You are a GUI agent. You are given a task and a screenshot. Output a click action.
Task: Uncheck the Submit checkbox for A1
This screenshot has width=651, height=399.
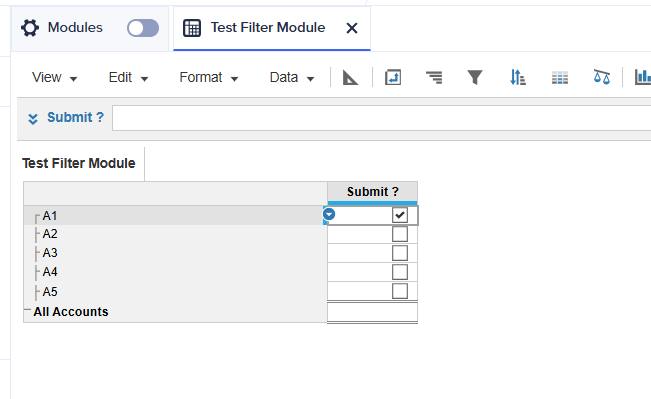(x=400, y=215)
